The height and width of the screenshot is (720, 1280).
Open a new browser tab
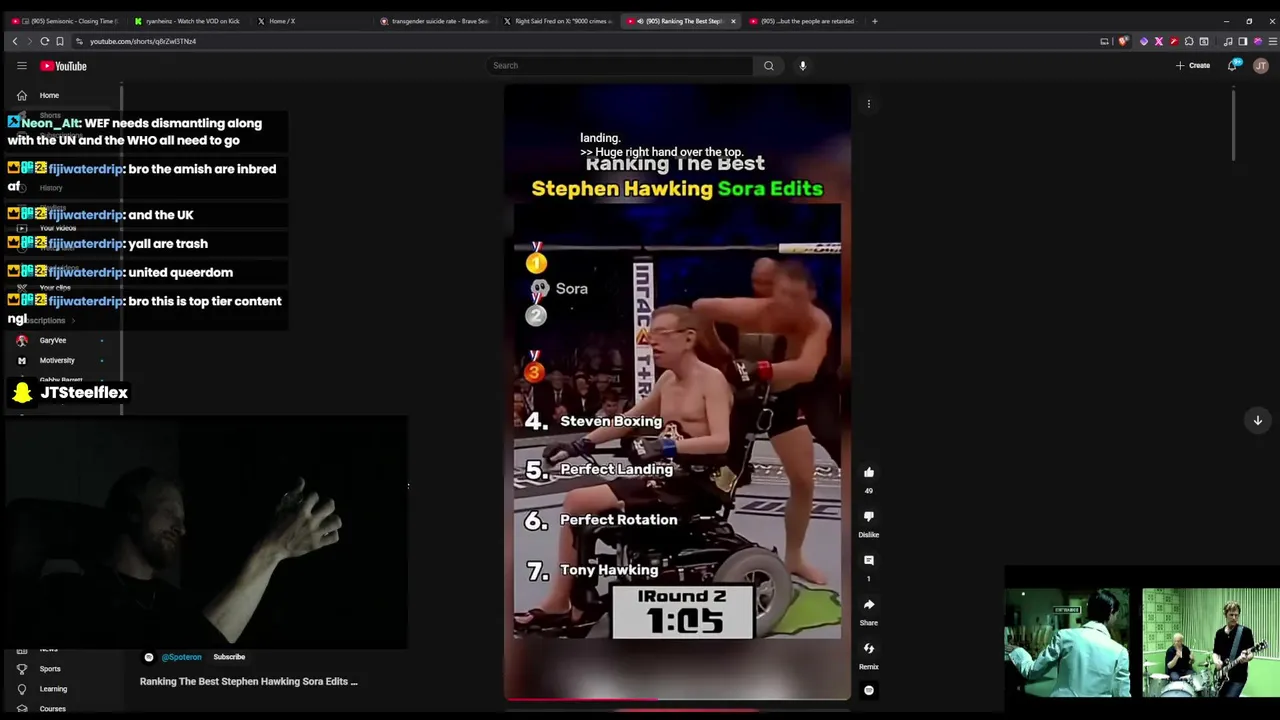coord(874,21)
